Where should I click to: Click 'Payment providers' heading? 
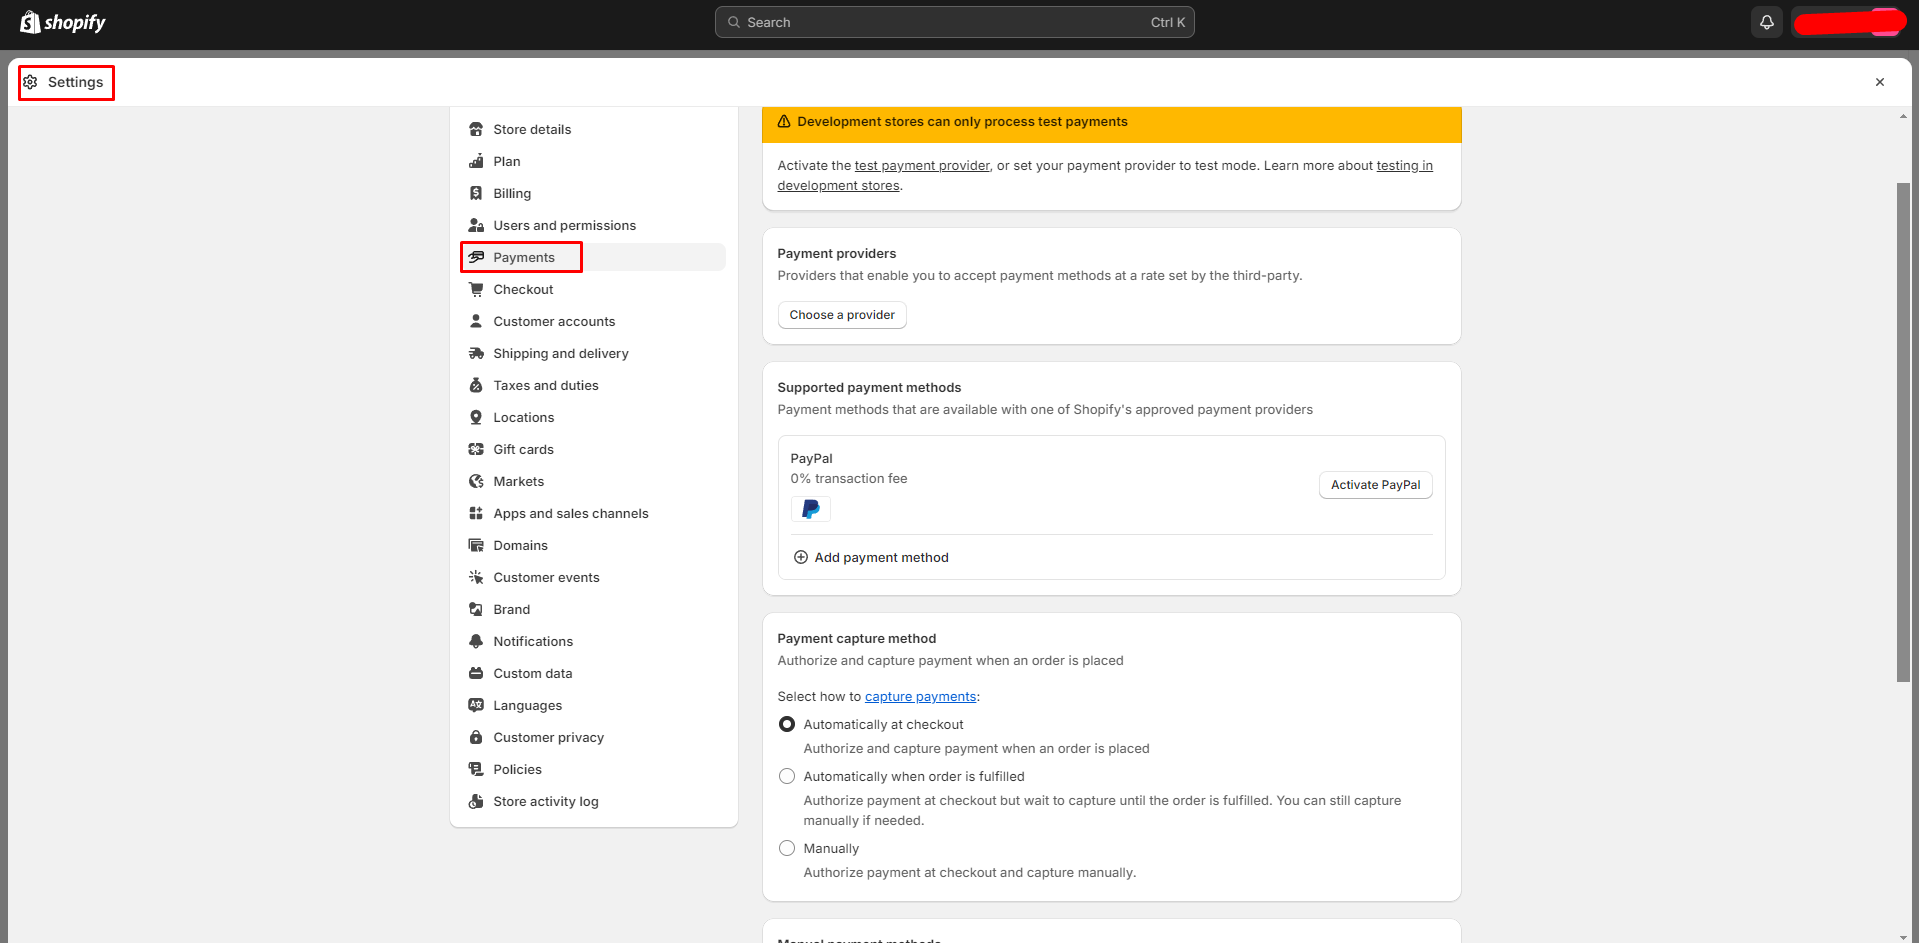point(837,253)
